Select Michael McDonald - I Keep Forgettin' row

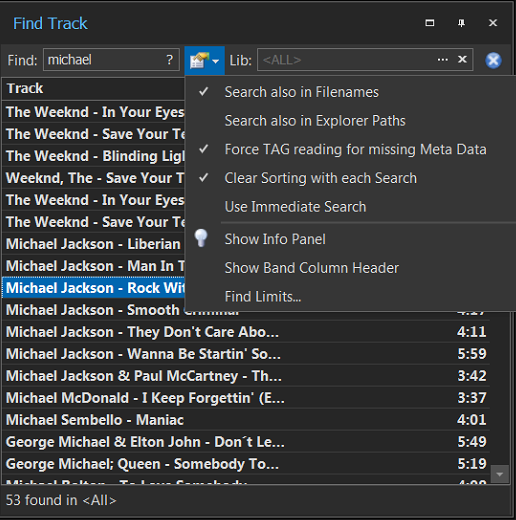pyautogui.click(x=246, y=398)
